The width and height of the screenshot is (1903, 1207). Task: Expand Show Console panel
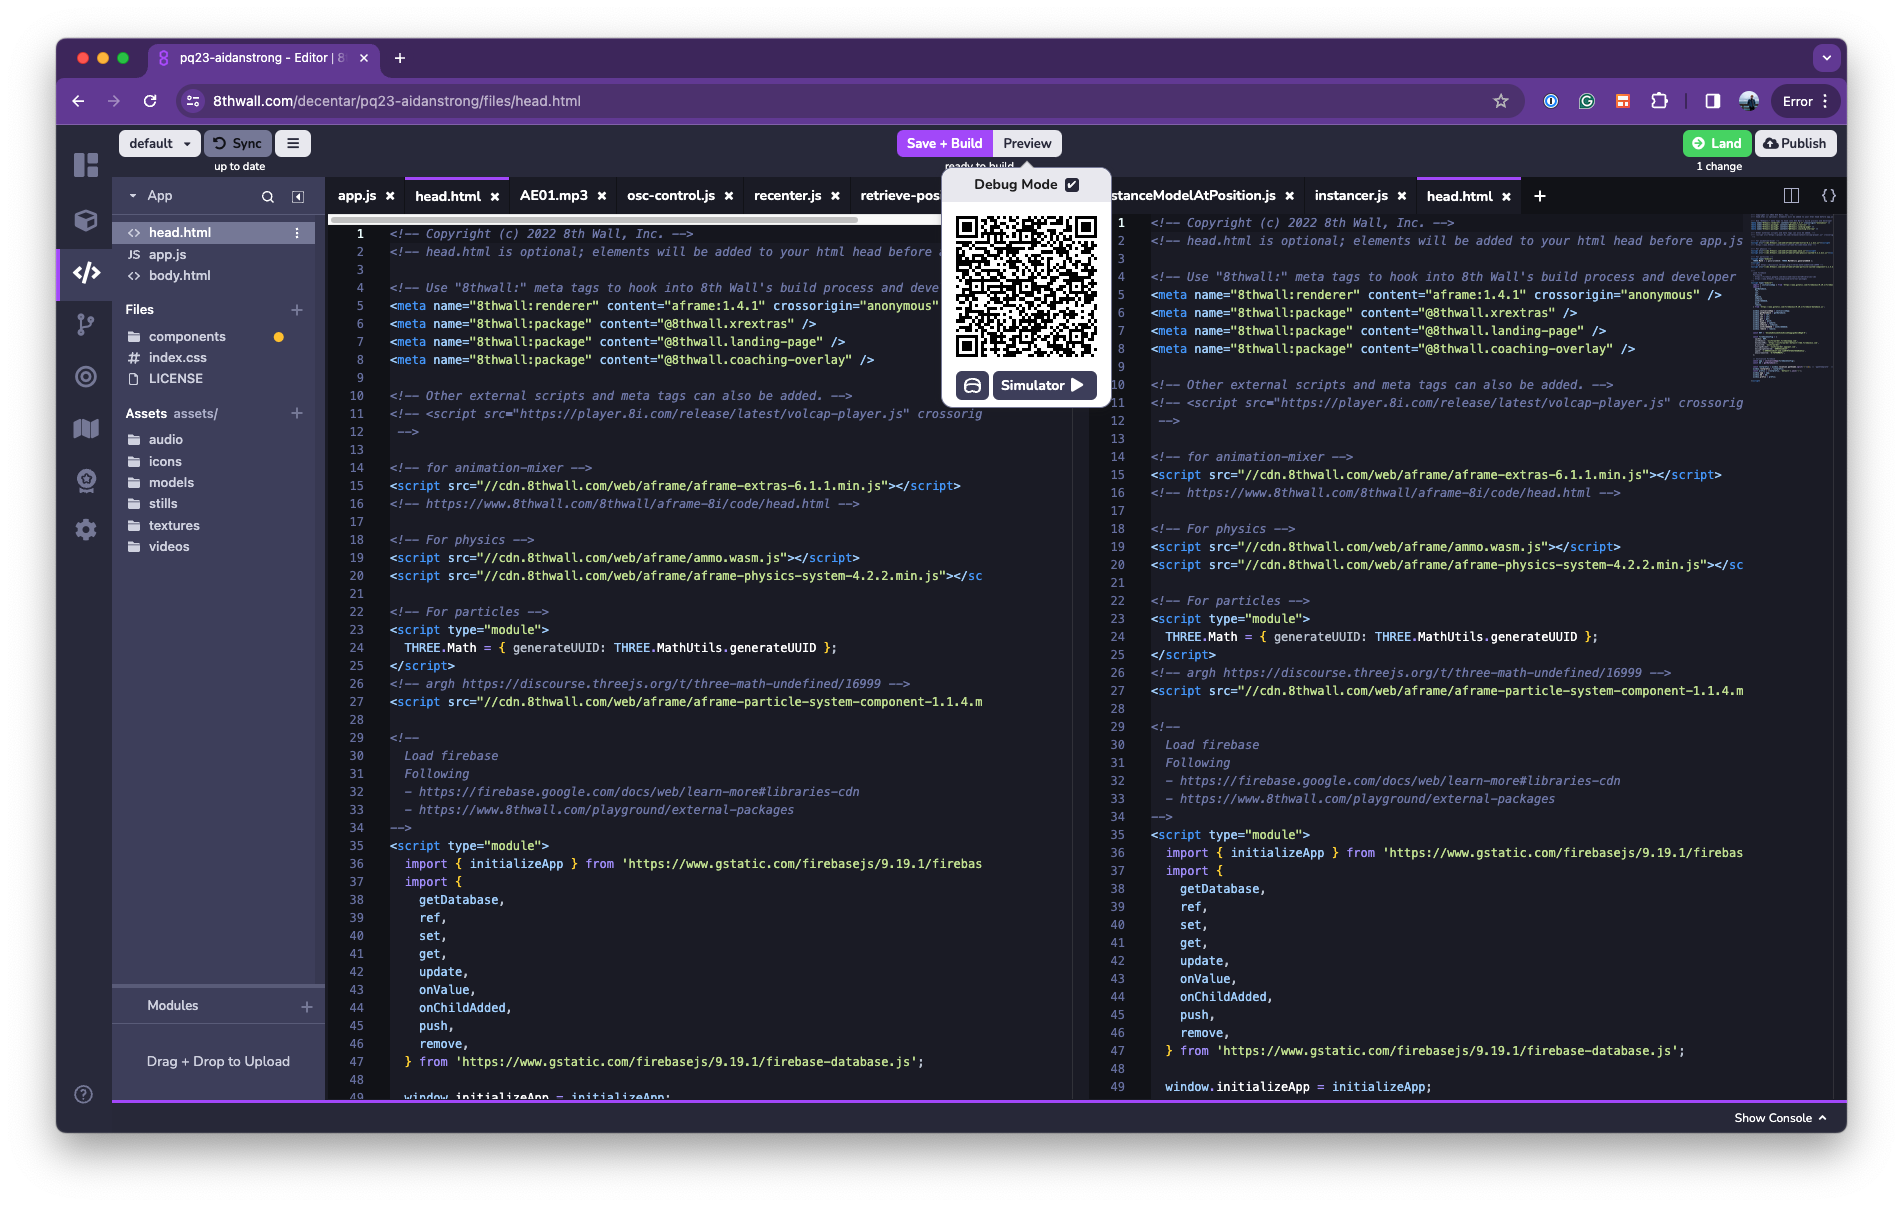(x=1780, y=1118)
